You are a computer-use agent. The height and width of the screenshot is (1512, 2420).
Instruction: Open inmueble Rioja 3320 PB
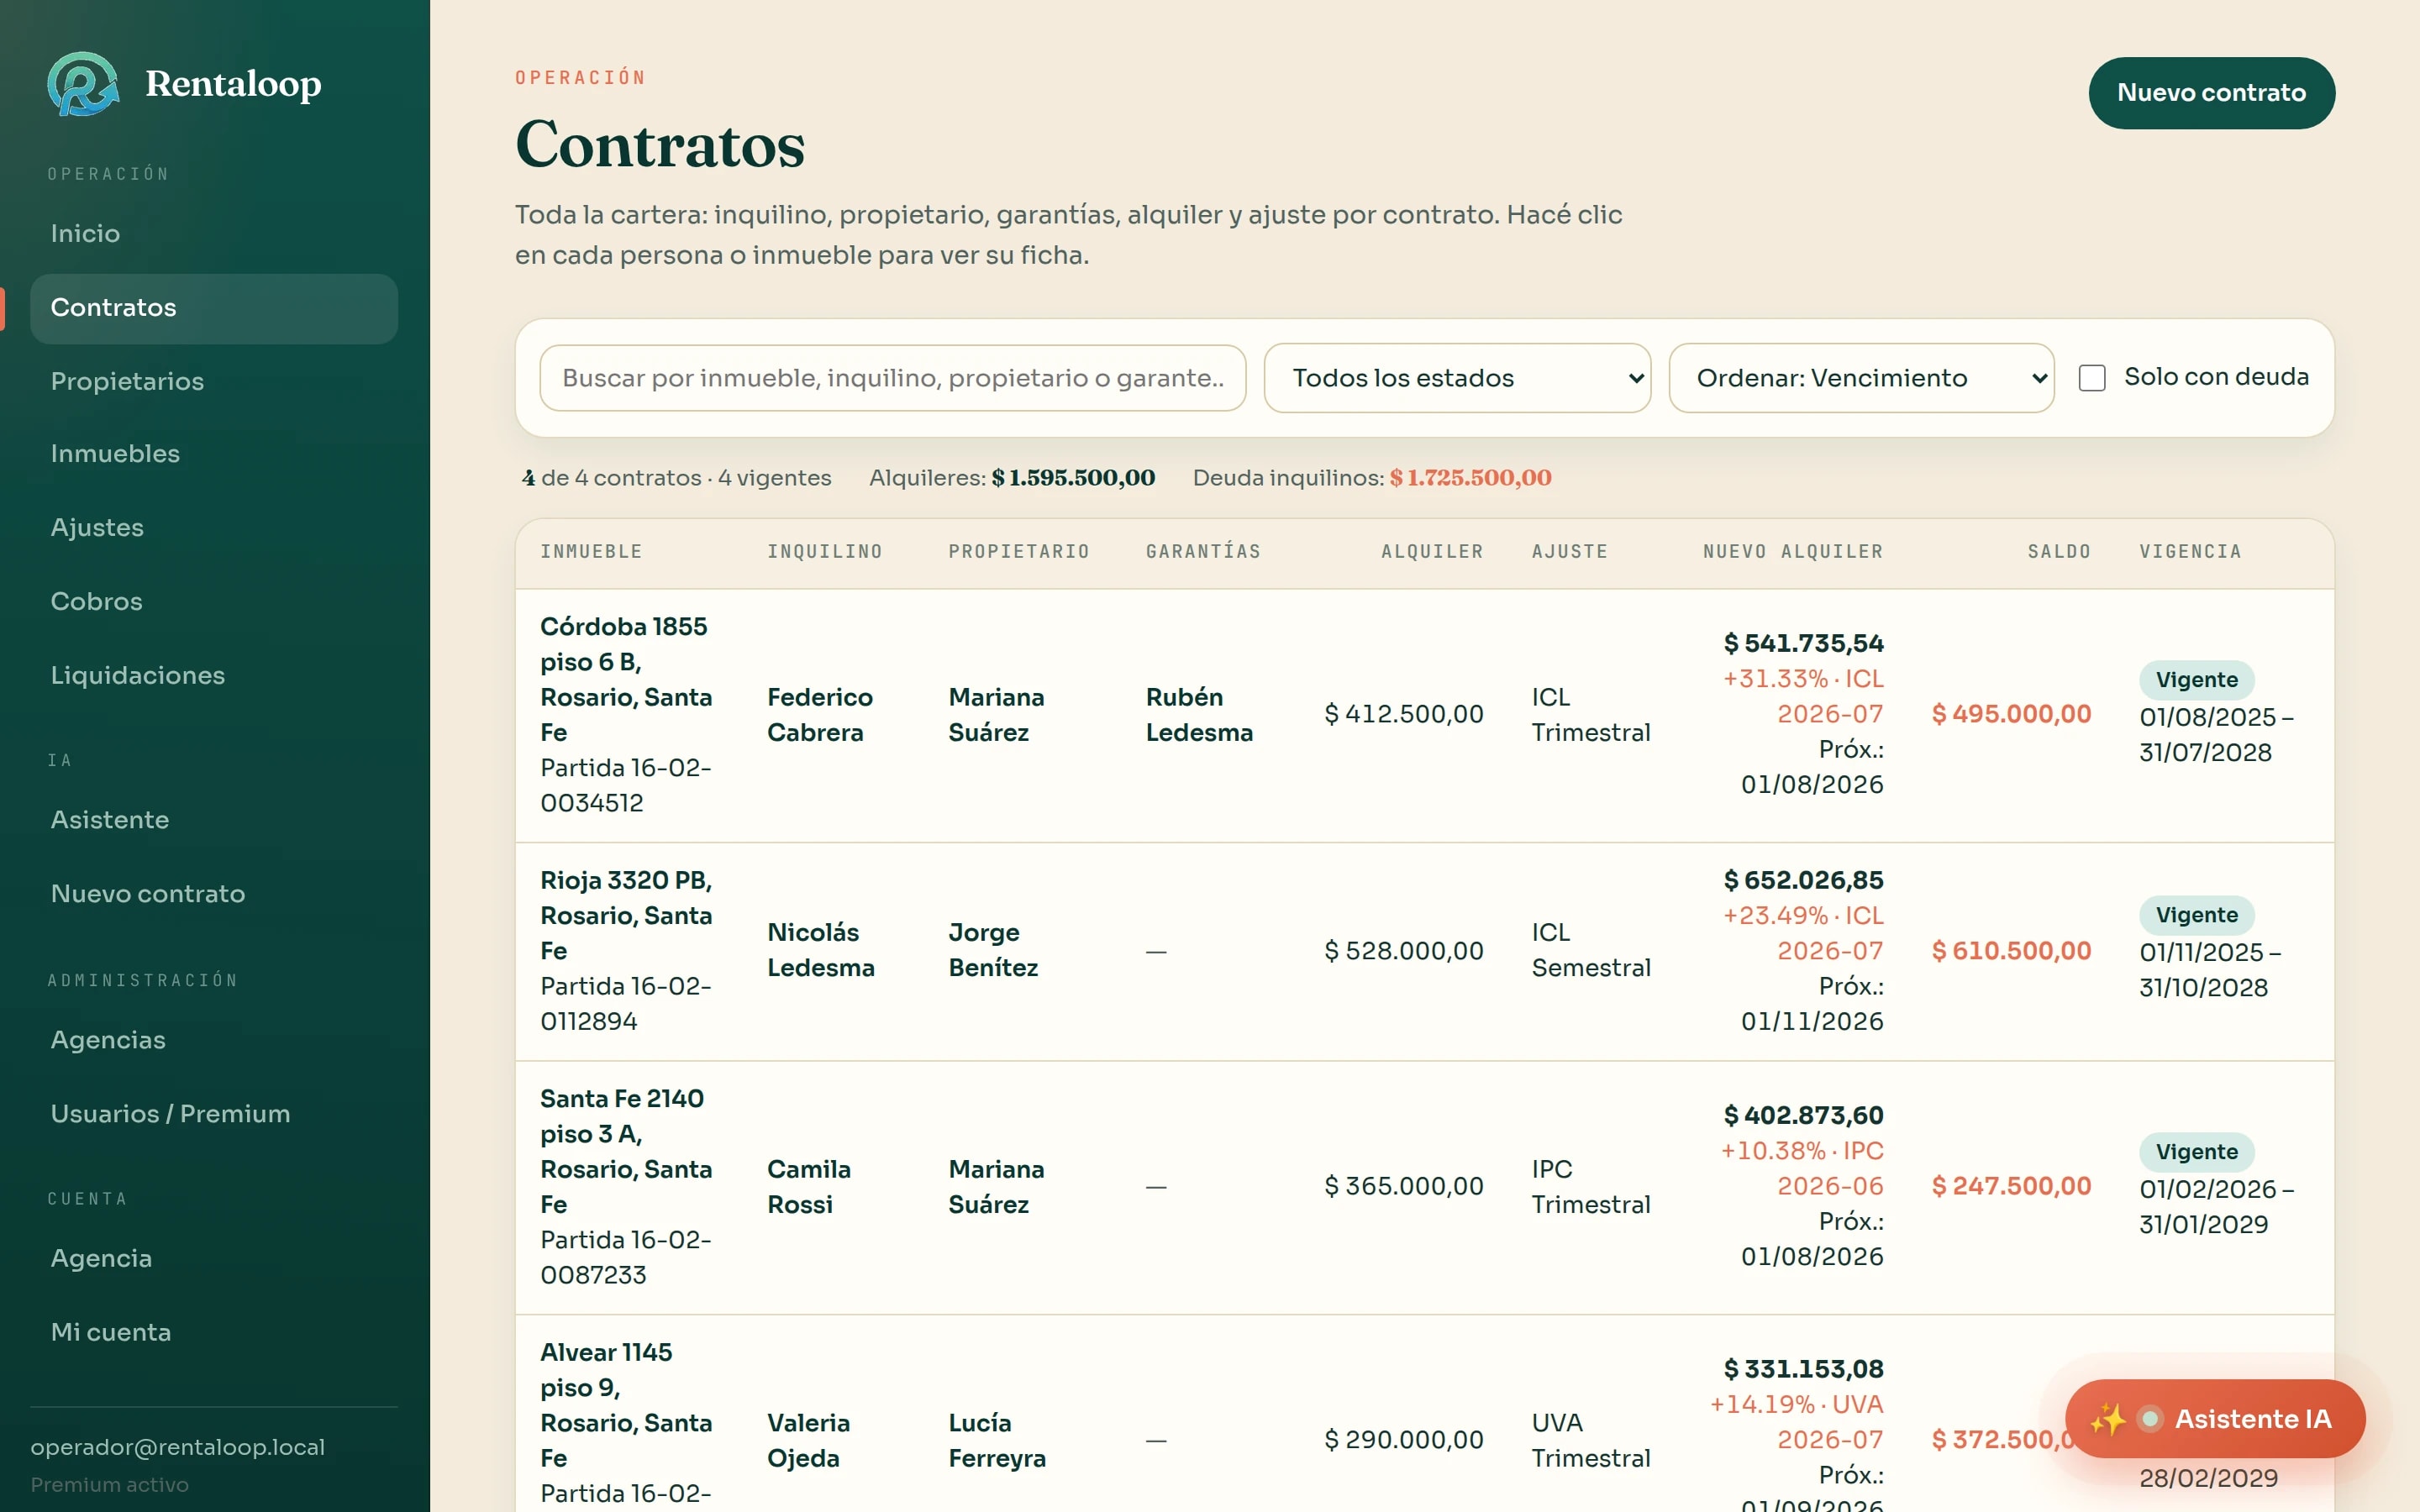click(626, 915)
